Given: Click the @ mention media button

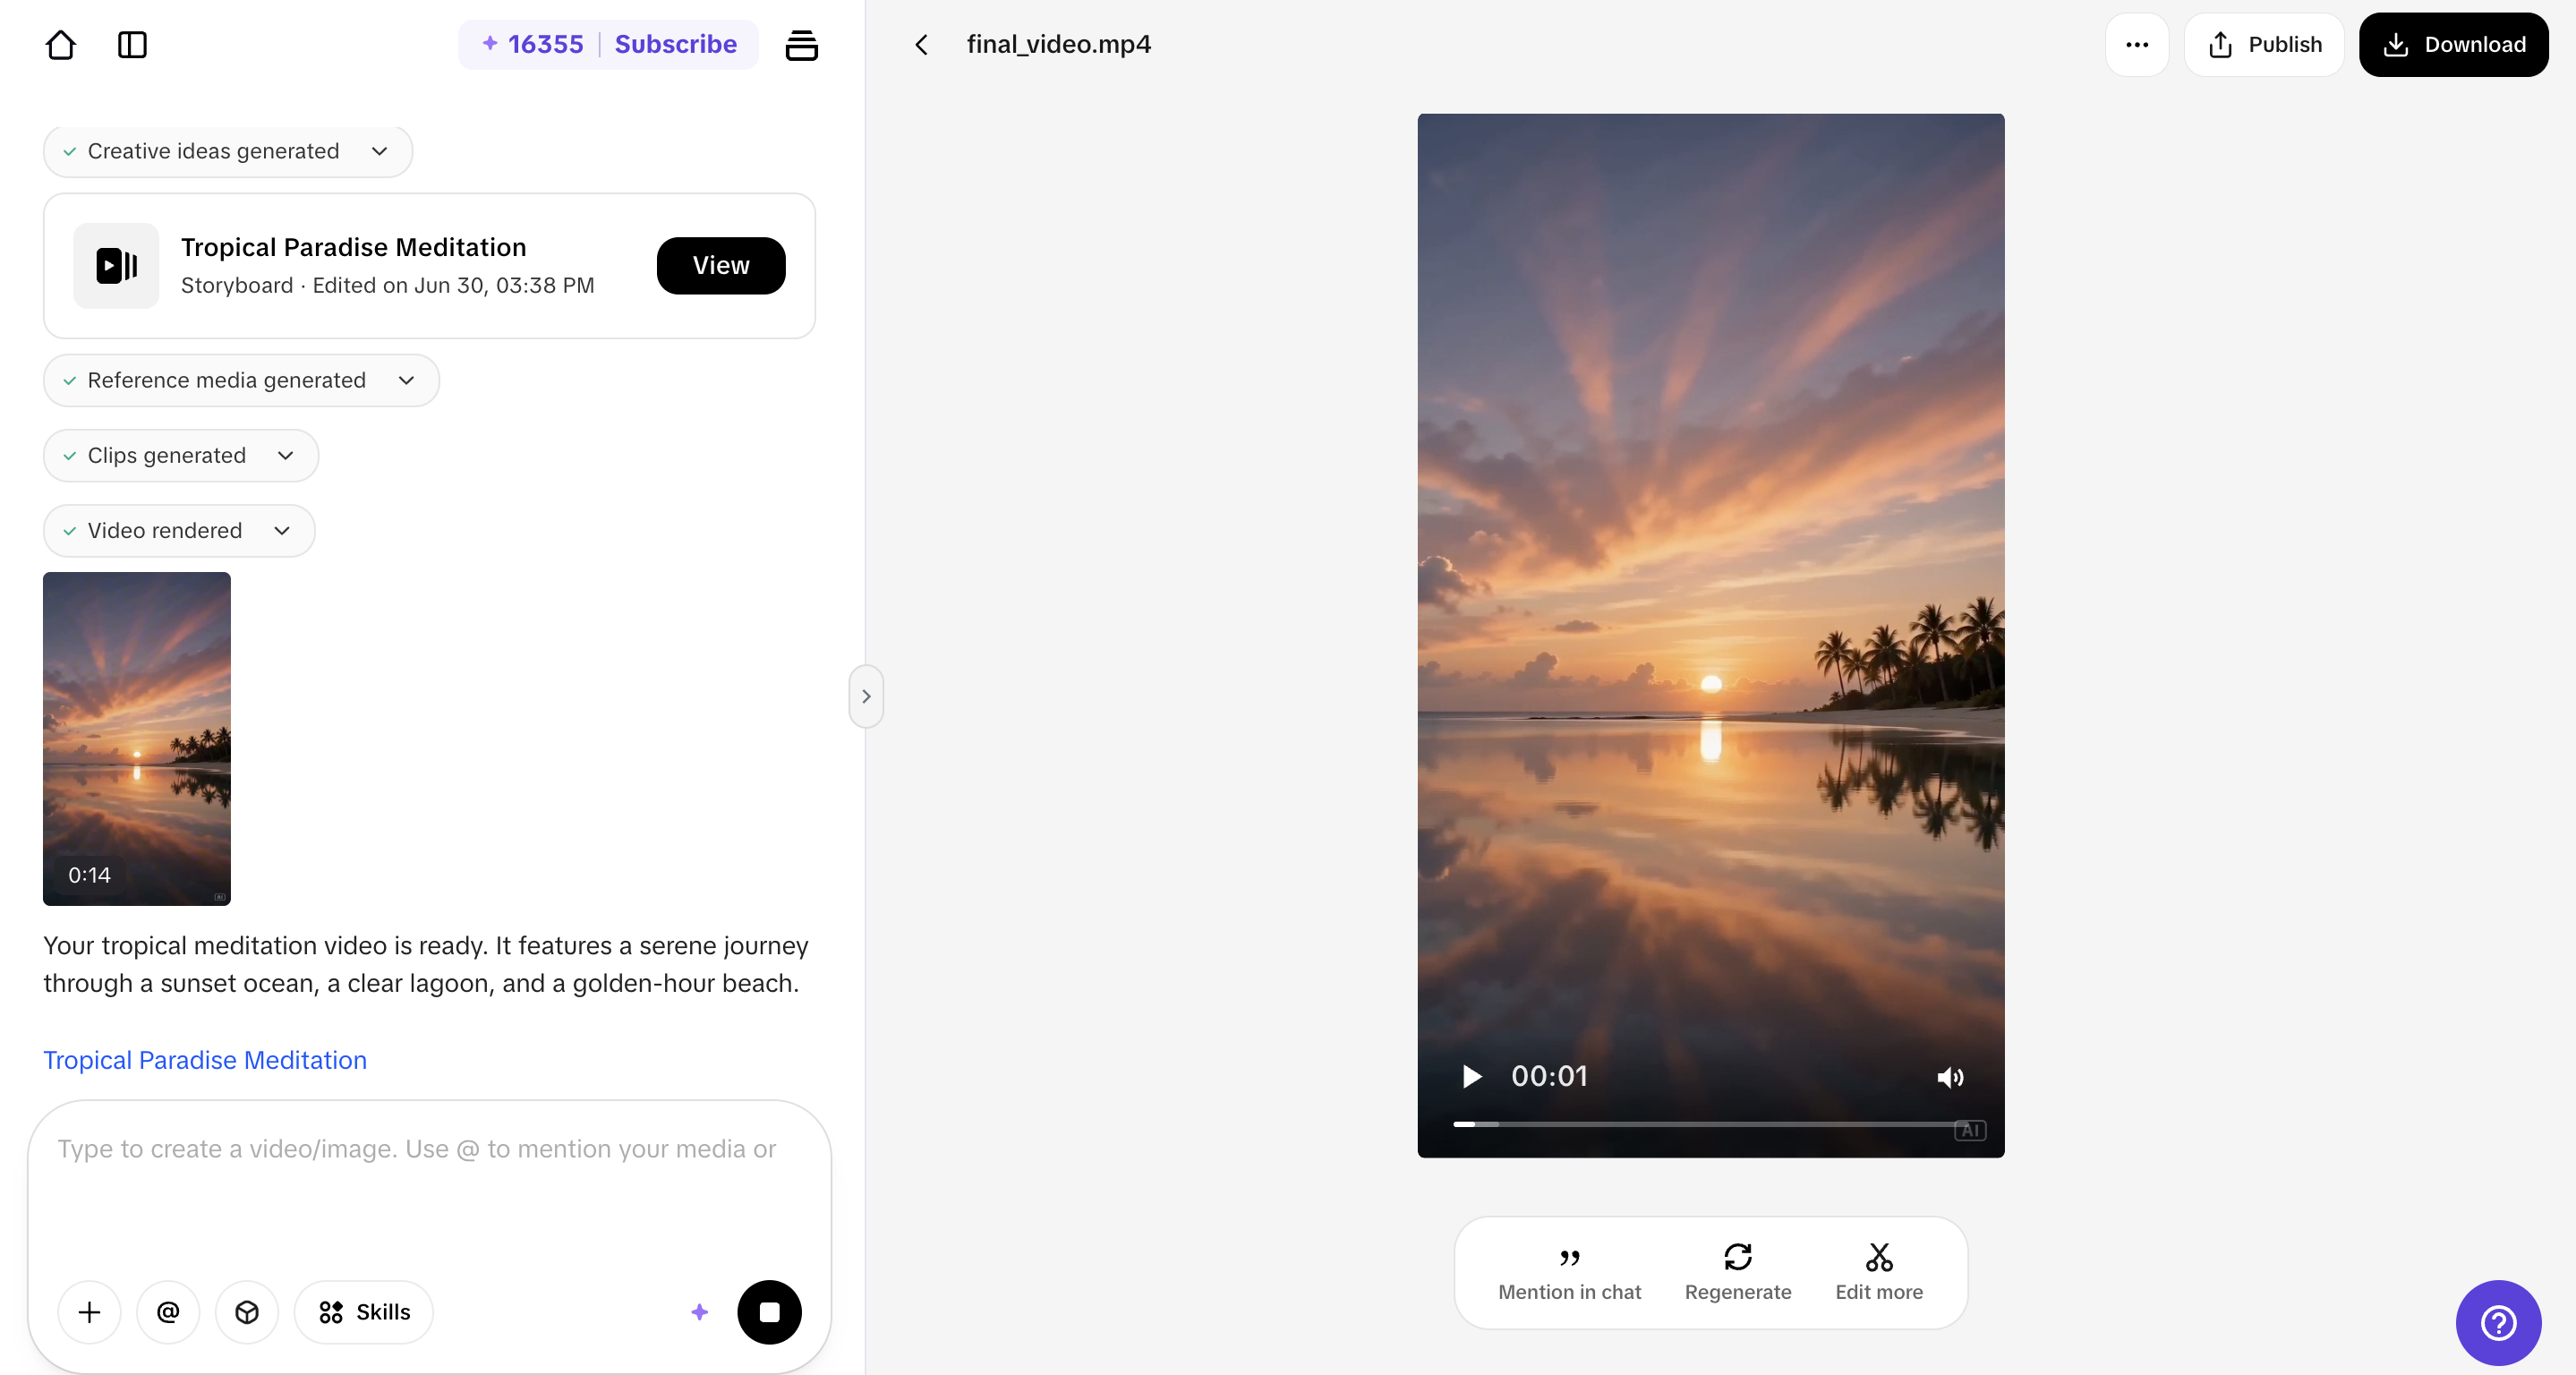Looking at the screenshot, I should coord(168,1311).
